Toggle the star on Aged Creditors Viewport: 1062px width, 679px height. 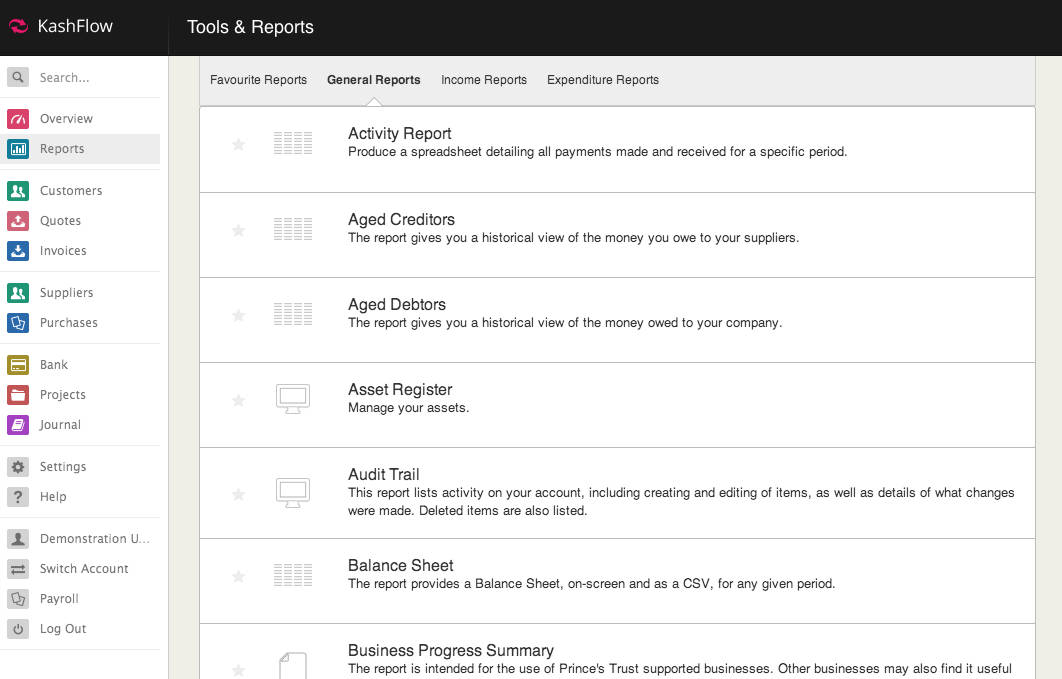[238, 229]
